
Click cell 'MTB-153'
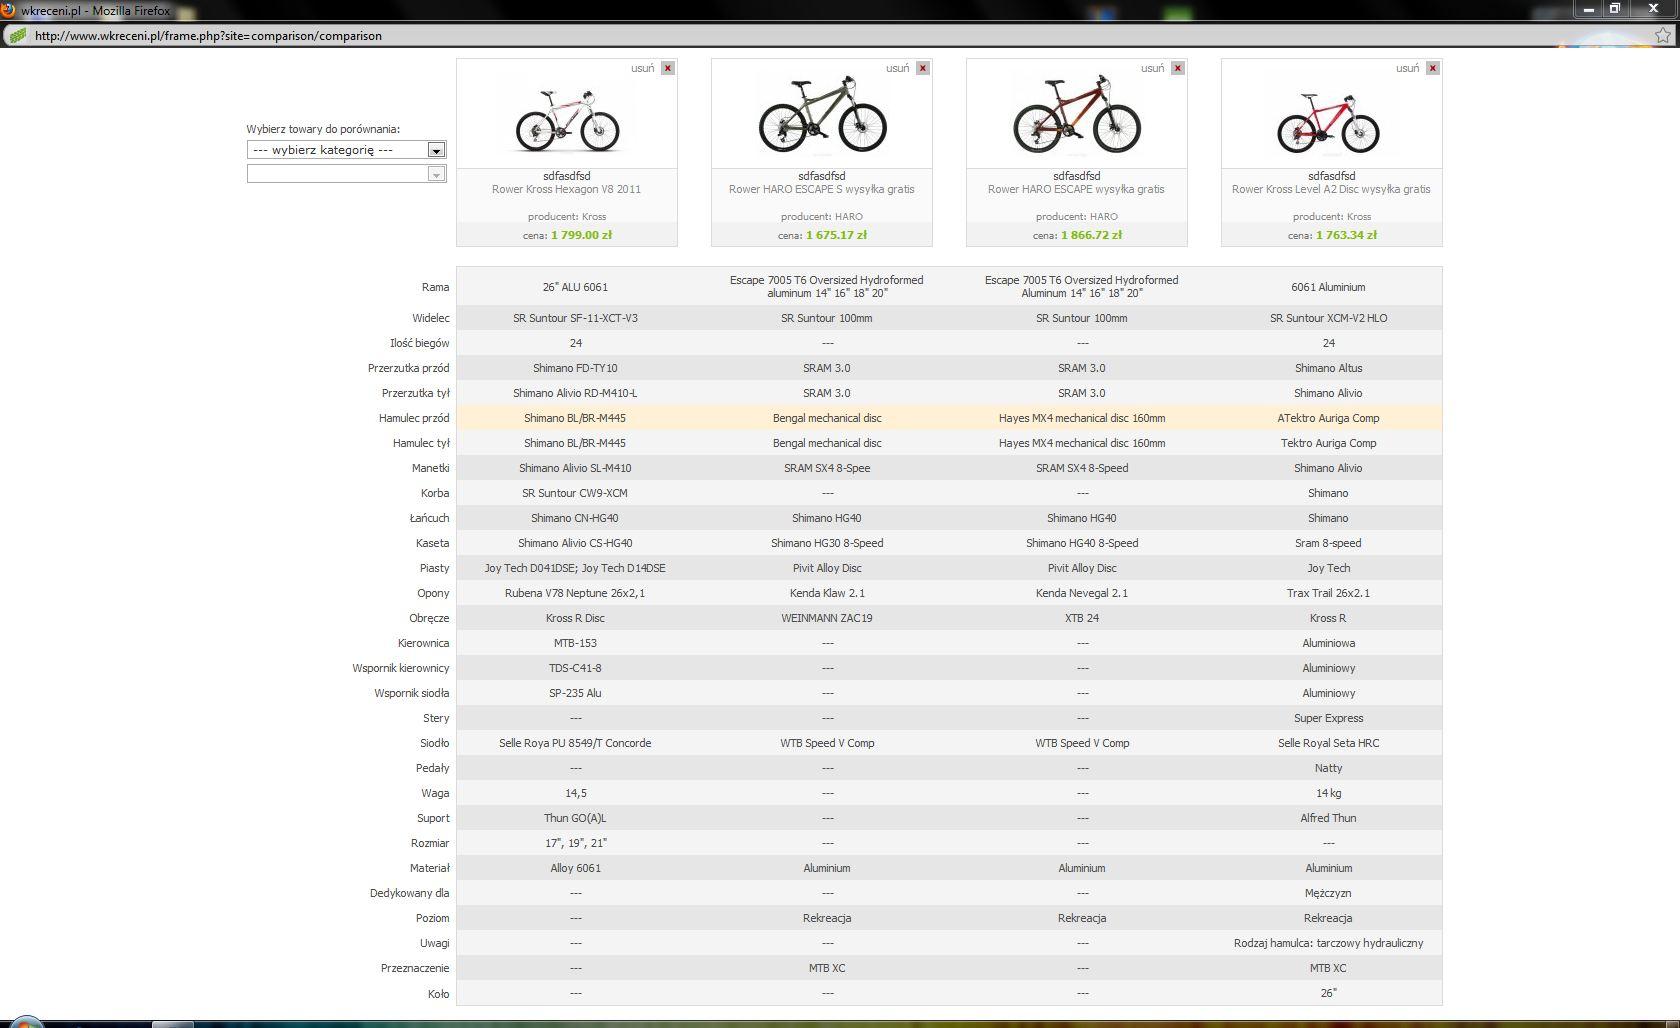pos(575,643)
